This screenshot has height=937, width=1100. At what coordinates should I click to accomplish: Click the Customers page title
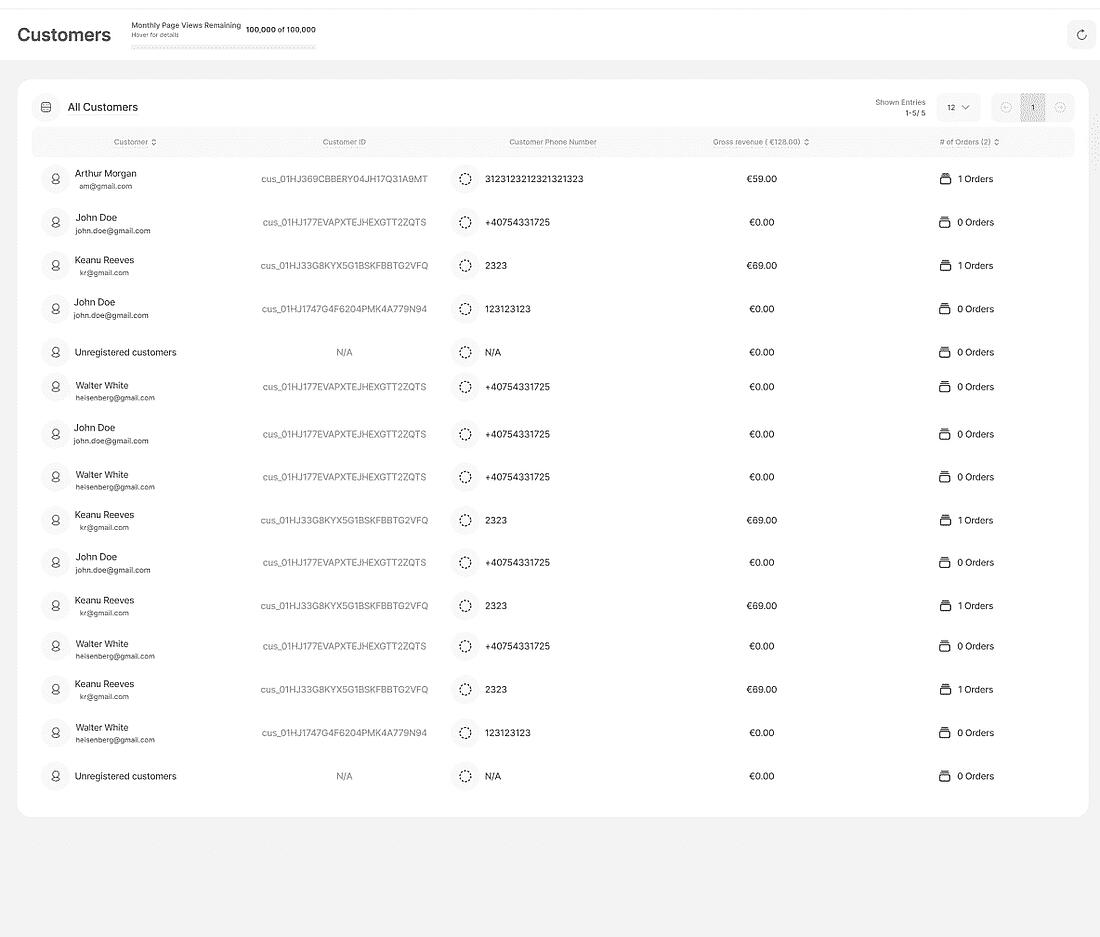click(x=64, y=35)
